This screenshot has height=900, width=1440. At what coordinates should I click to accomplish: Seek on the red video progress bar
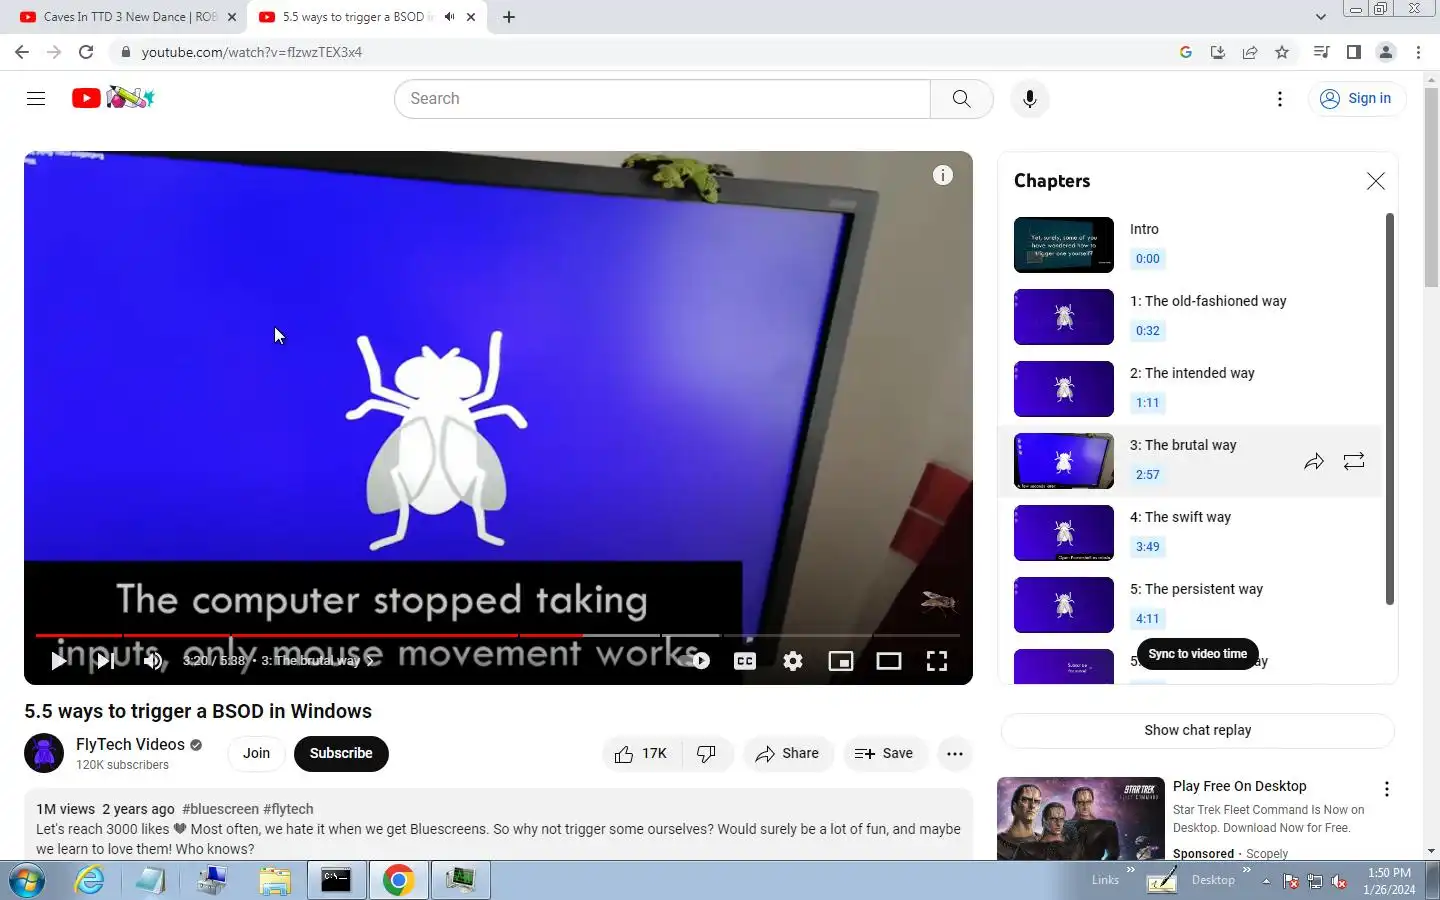(x=498, y=635)
